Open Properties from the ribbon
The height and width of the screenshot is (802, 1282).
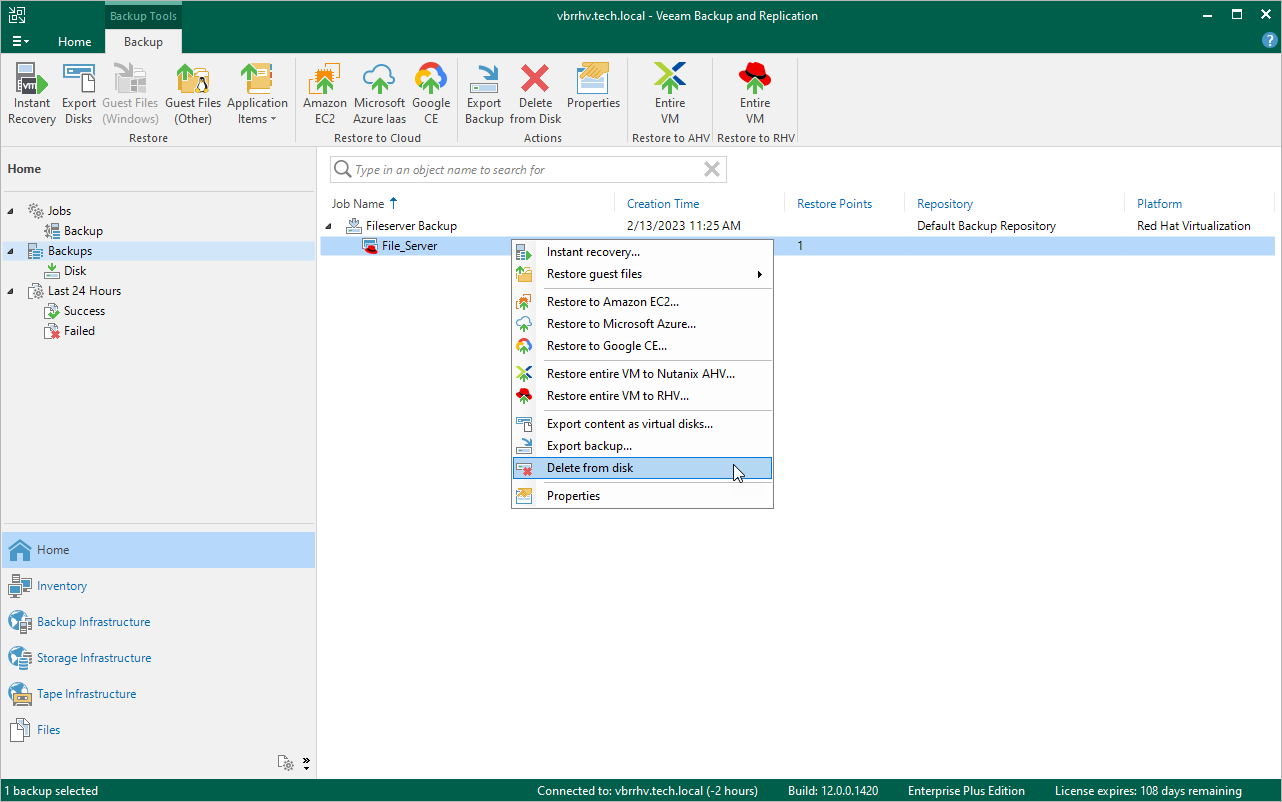coord(593,87)
